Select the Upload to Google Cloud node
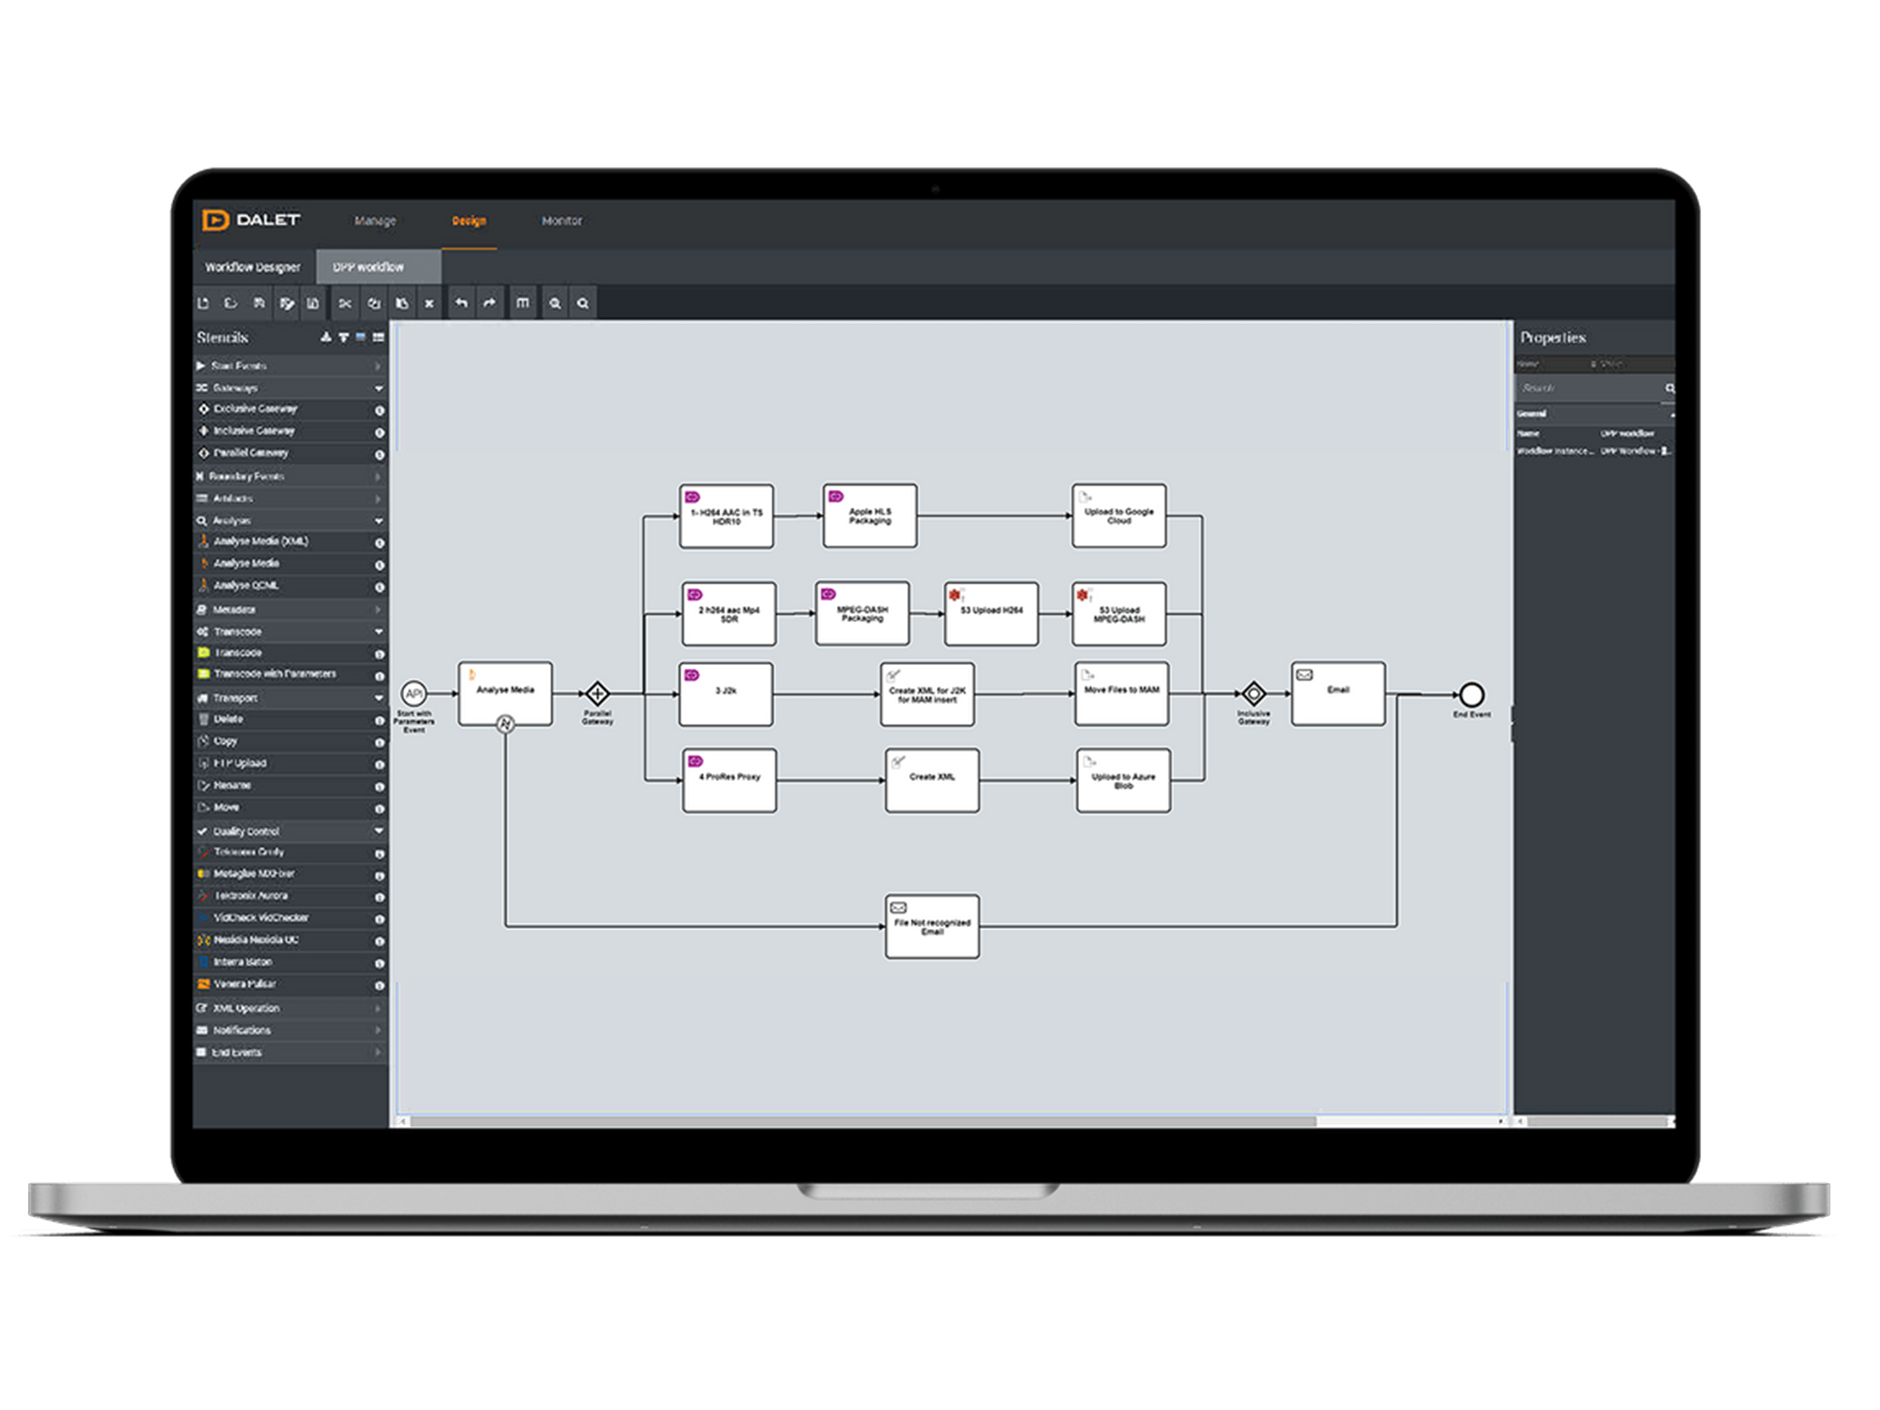 tap(1118, 516)
